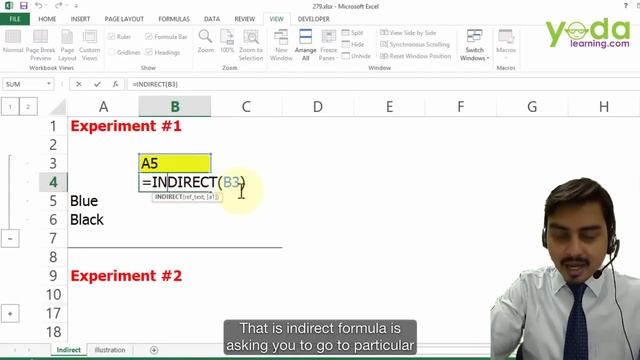Click Unhide window option

click(356, 56)
